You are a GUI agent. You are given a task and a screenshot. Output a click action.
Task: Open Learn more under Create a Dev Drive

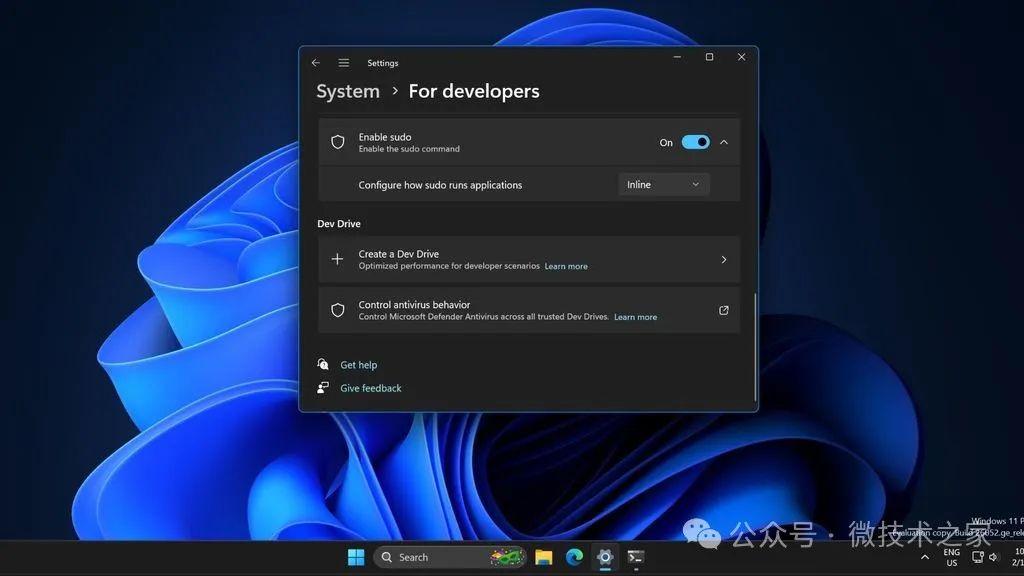tap(565, 266)
